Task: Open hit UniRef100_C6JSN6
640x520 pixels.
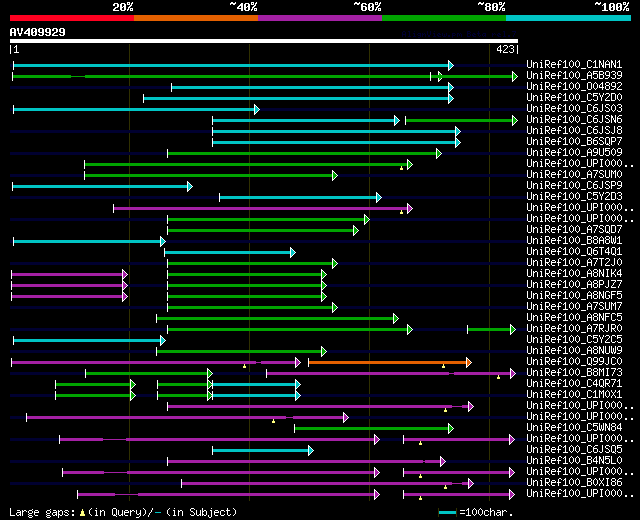Action: (574, 119)
